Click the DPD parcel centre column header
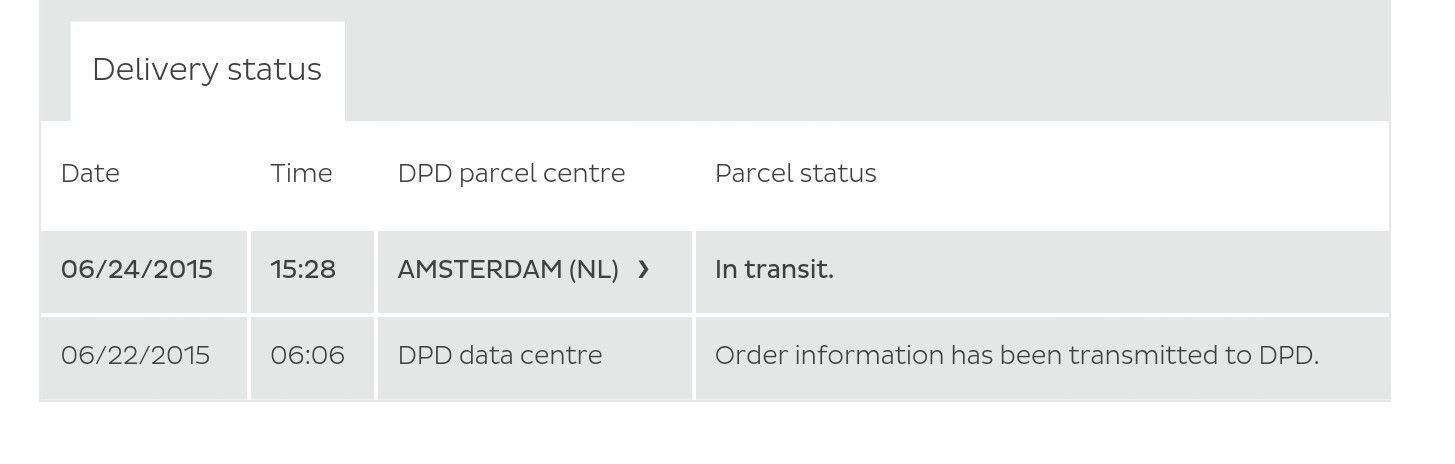 click(511, 174)
